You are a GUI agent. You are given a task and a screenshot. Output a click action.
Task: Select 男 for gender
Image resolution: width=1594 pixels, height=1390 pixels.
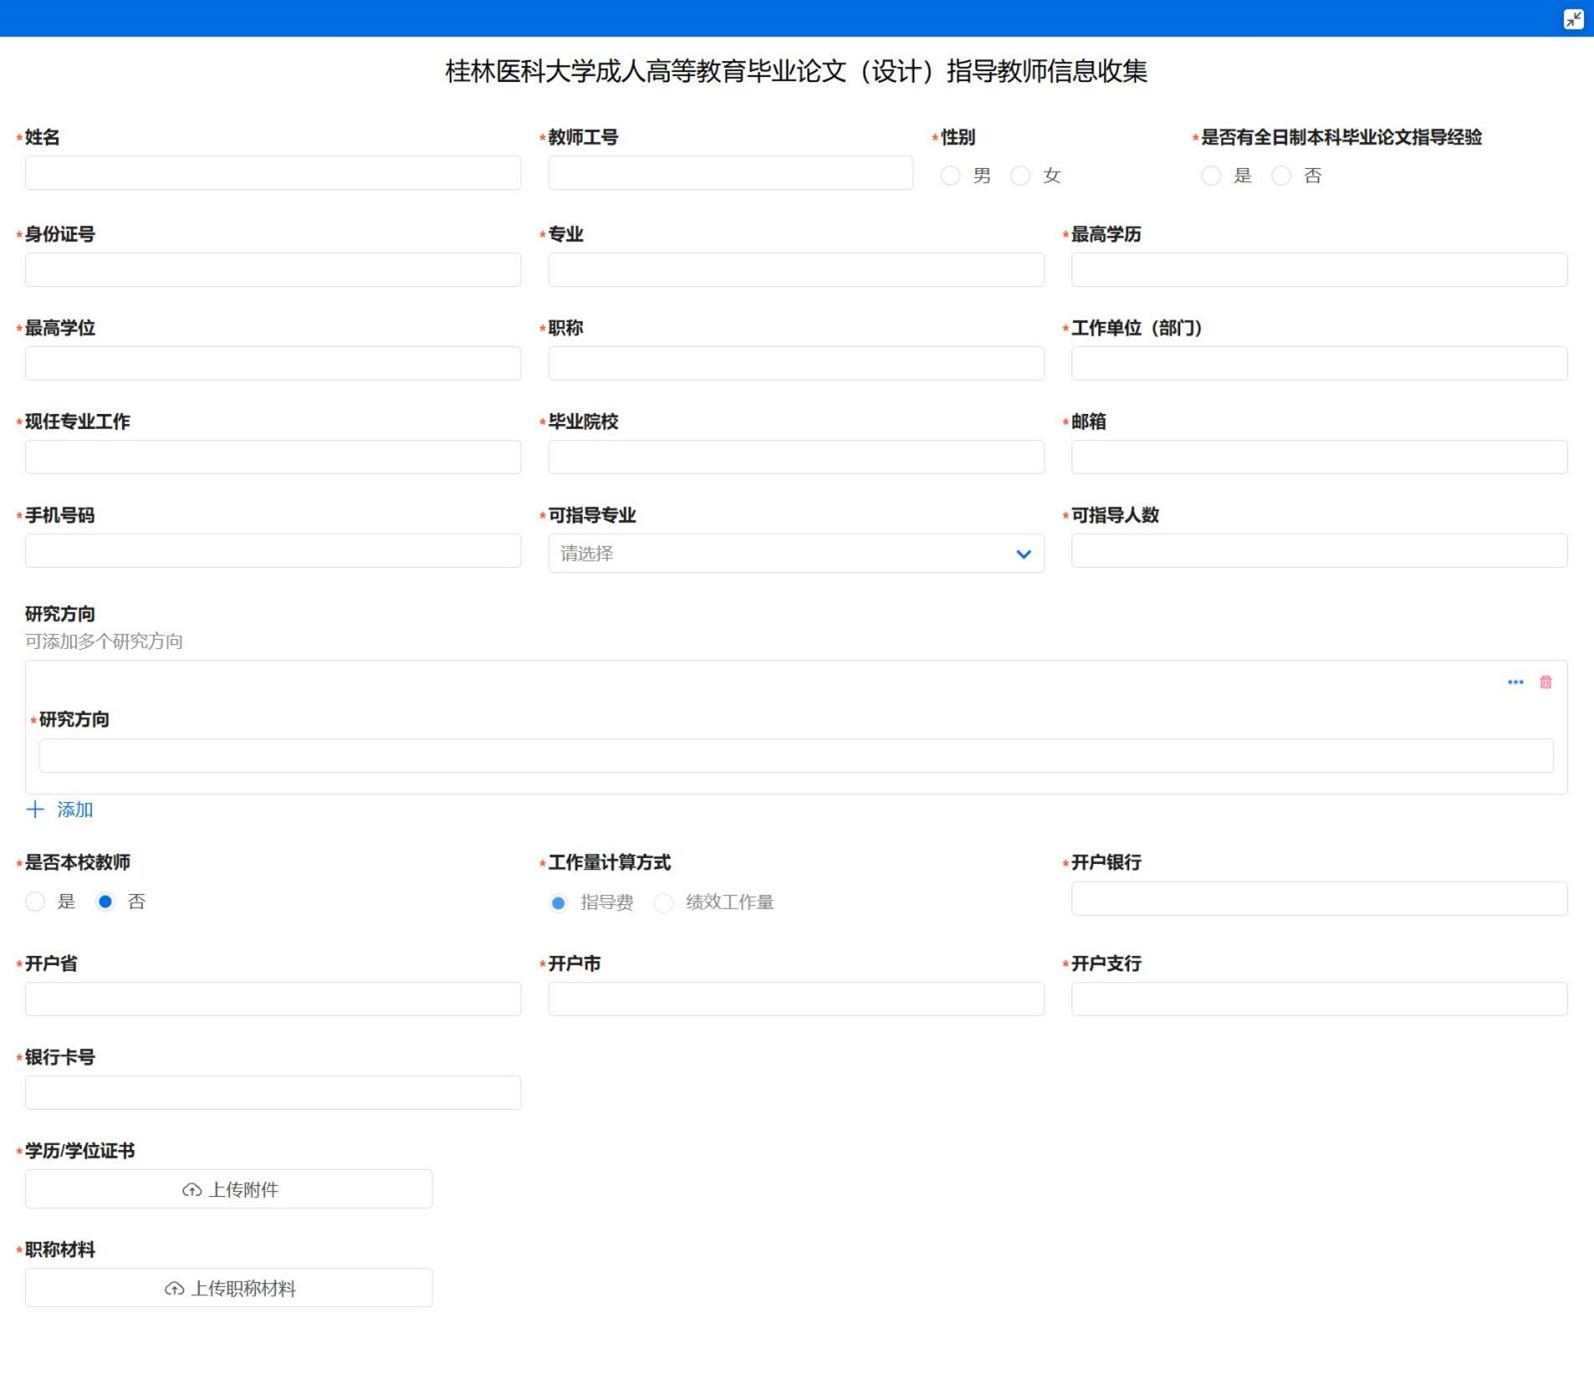coord(950,176)
